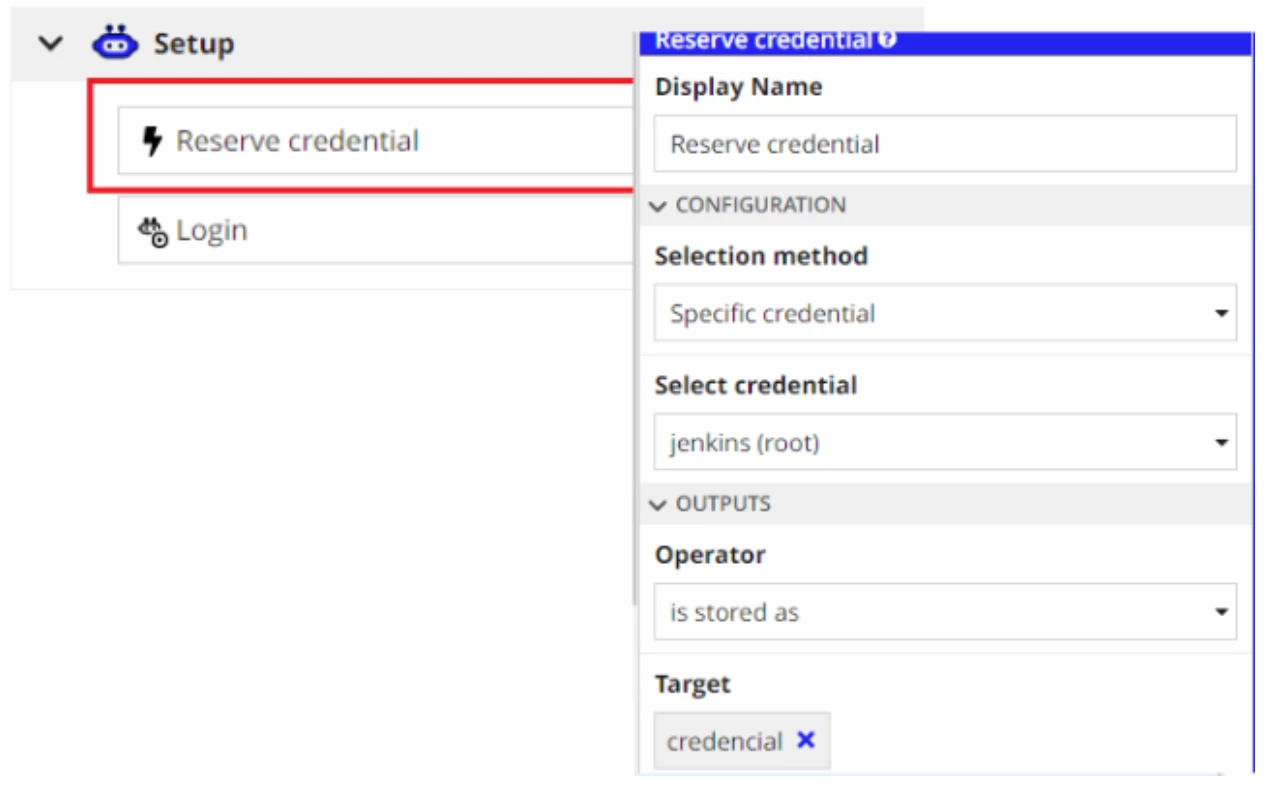Open the help icon beside Reserve credential title
Screen dimensions: 1282x806
click(x=886, y=40)
